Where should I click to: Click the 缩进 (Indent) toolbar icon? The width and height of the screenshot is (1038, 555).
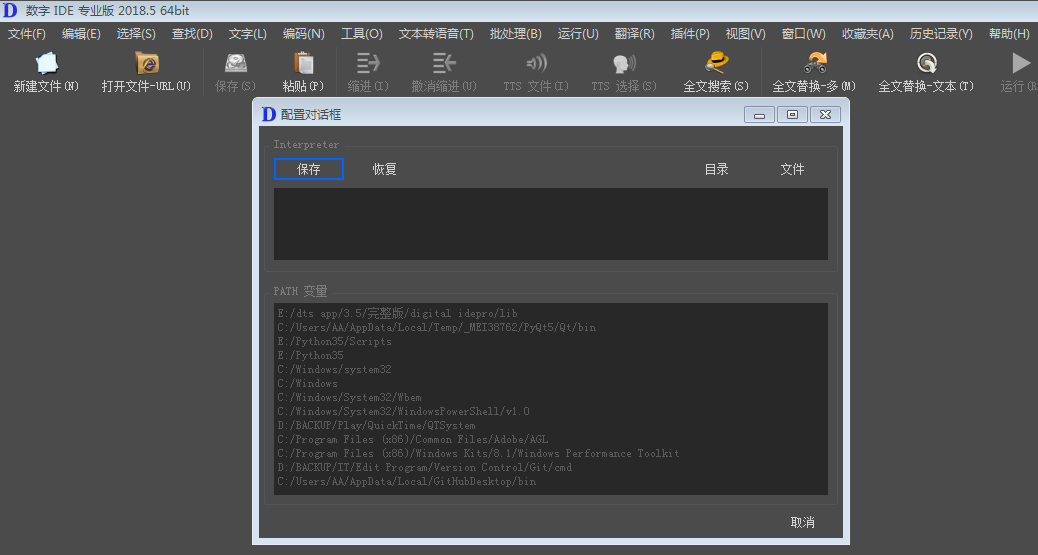pyautogui.click(x=368, y=64)
